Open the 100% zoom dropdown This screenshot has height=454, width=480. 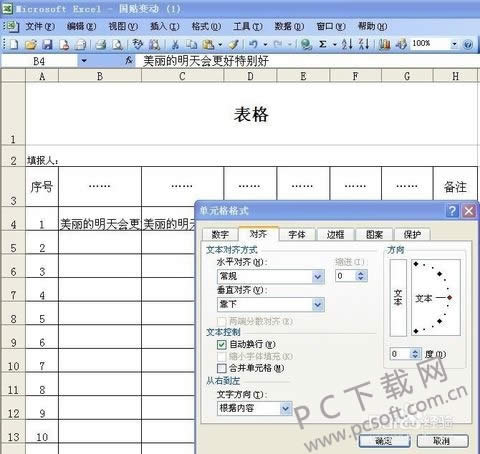(454, 44)
